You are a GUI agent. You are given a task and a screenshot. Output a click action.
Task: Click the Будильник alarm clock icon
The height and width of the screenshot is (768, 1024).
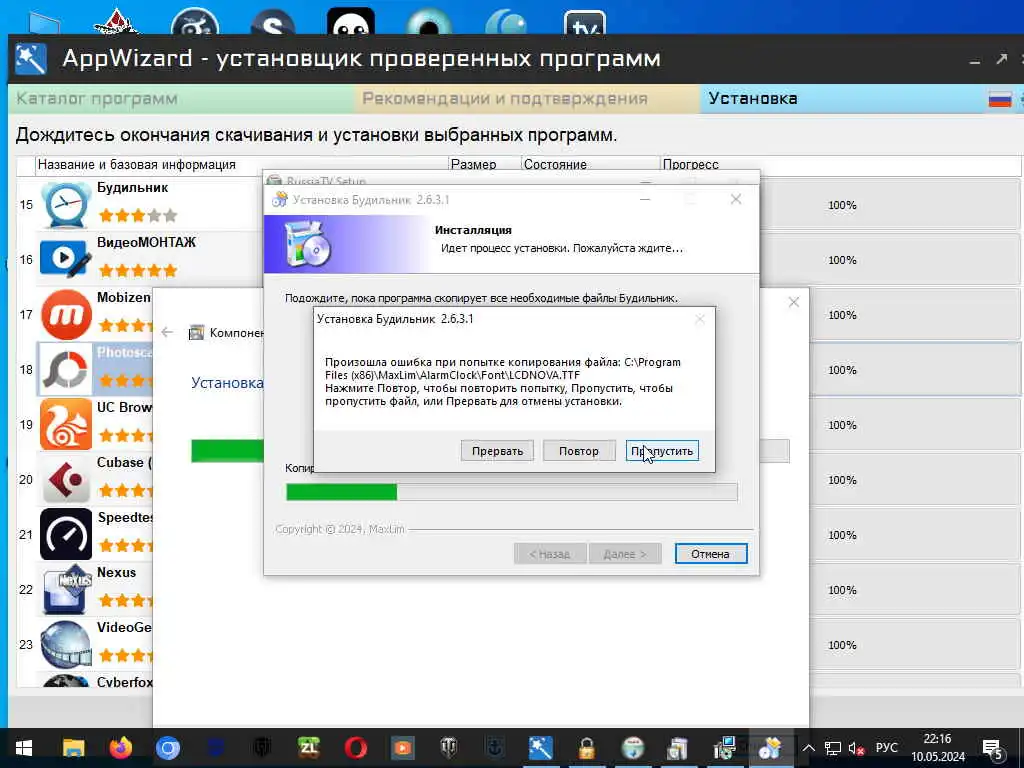coord(65,204)
